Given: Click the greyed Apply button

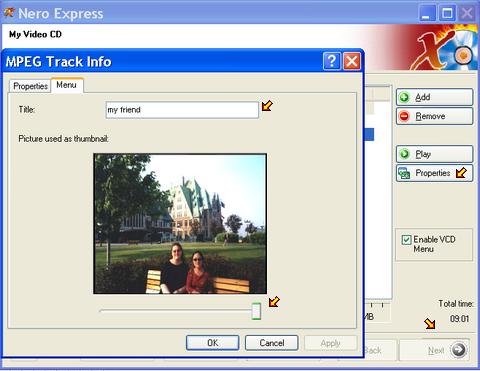Looking at the screenshot, I should coord(330,343).
